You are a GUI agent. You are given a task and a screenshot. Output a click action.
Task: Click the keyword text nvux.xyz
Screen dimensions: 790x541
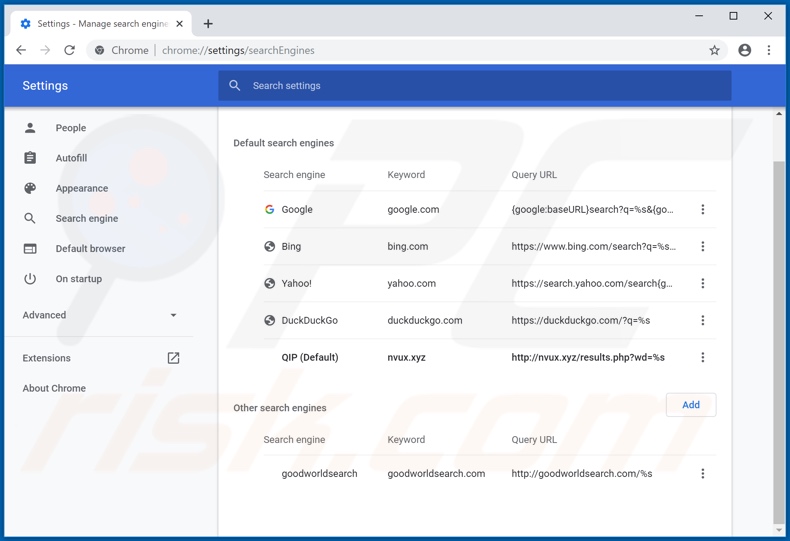pos(406,358)
